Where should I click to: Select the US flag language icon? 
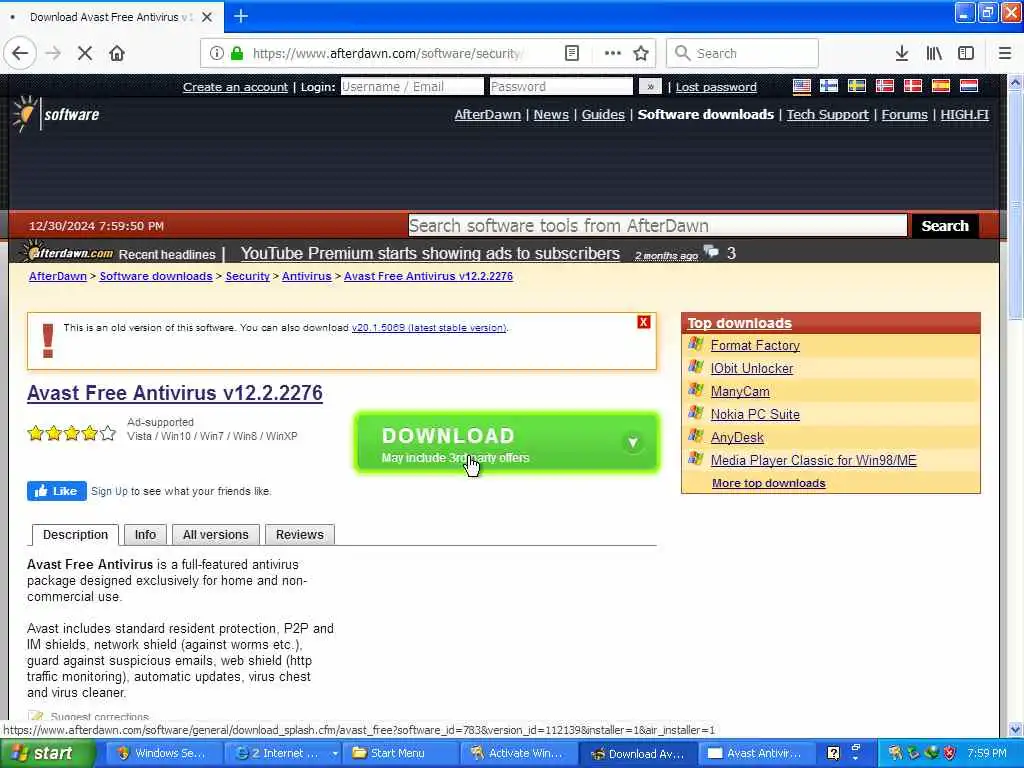tap(802, 86)
